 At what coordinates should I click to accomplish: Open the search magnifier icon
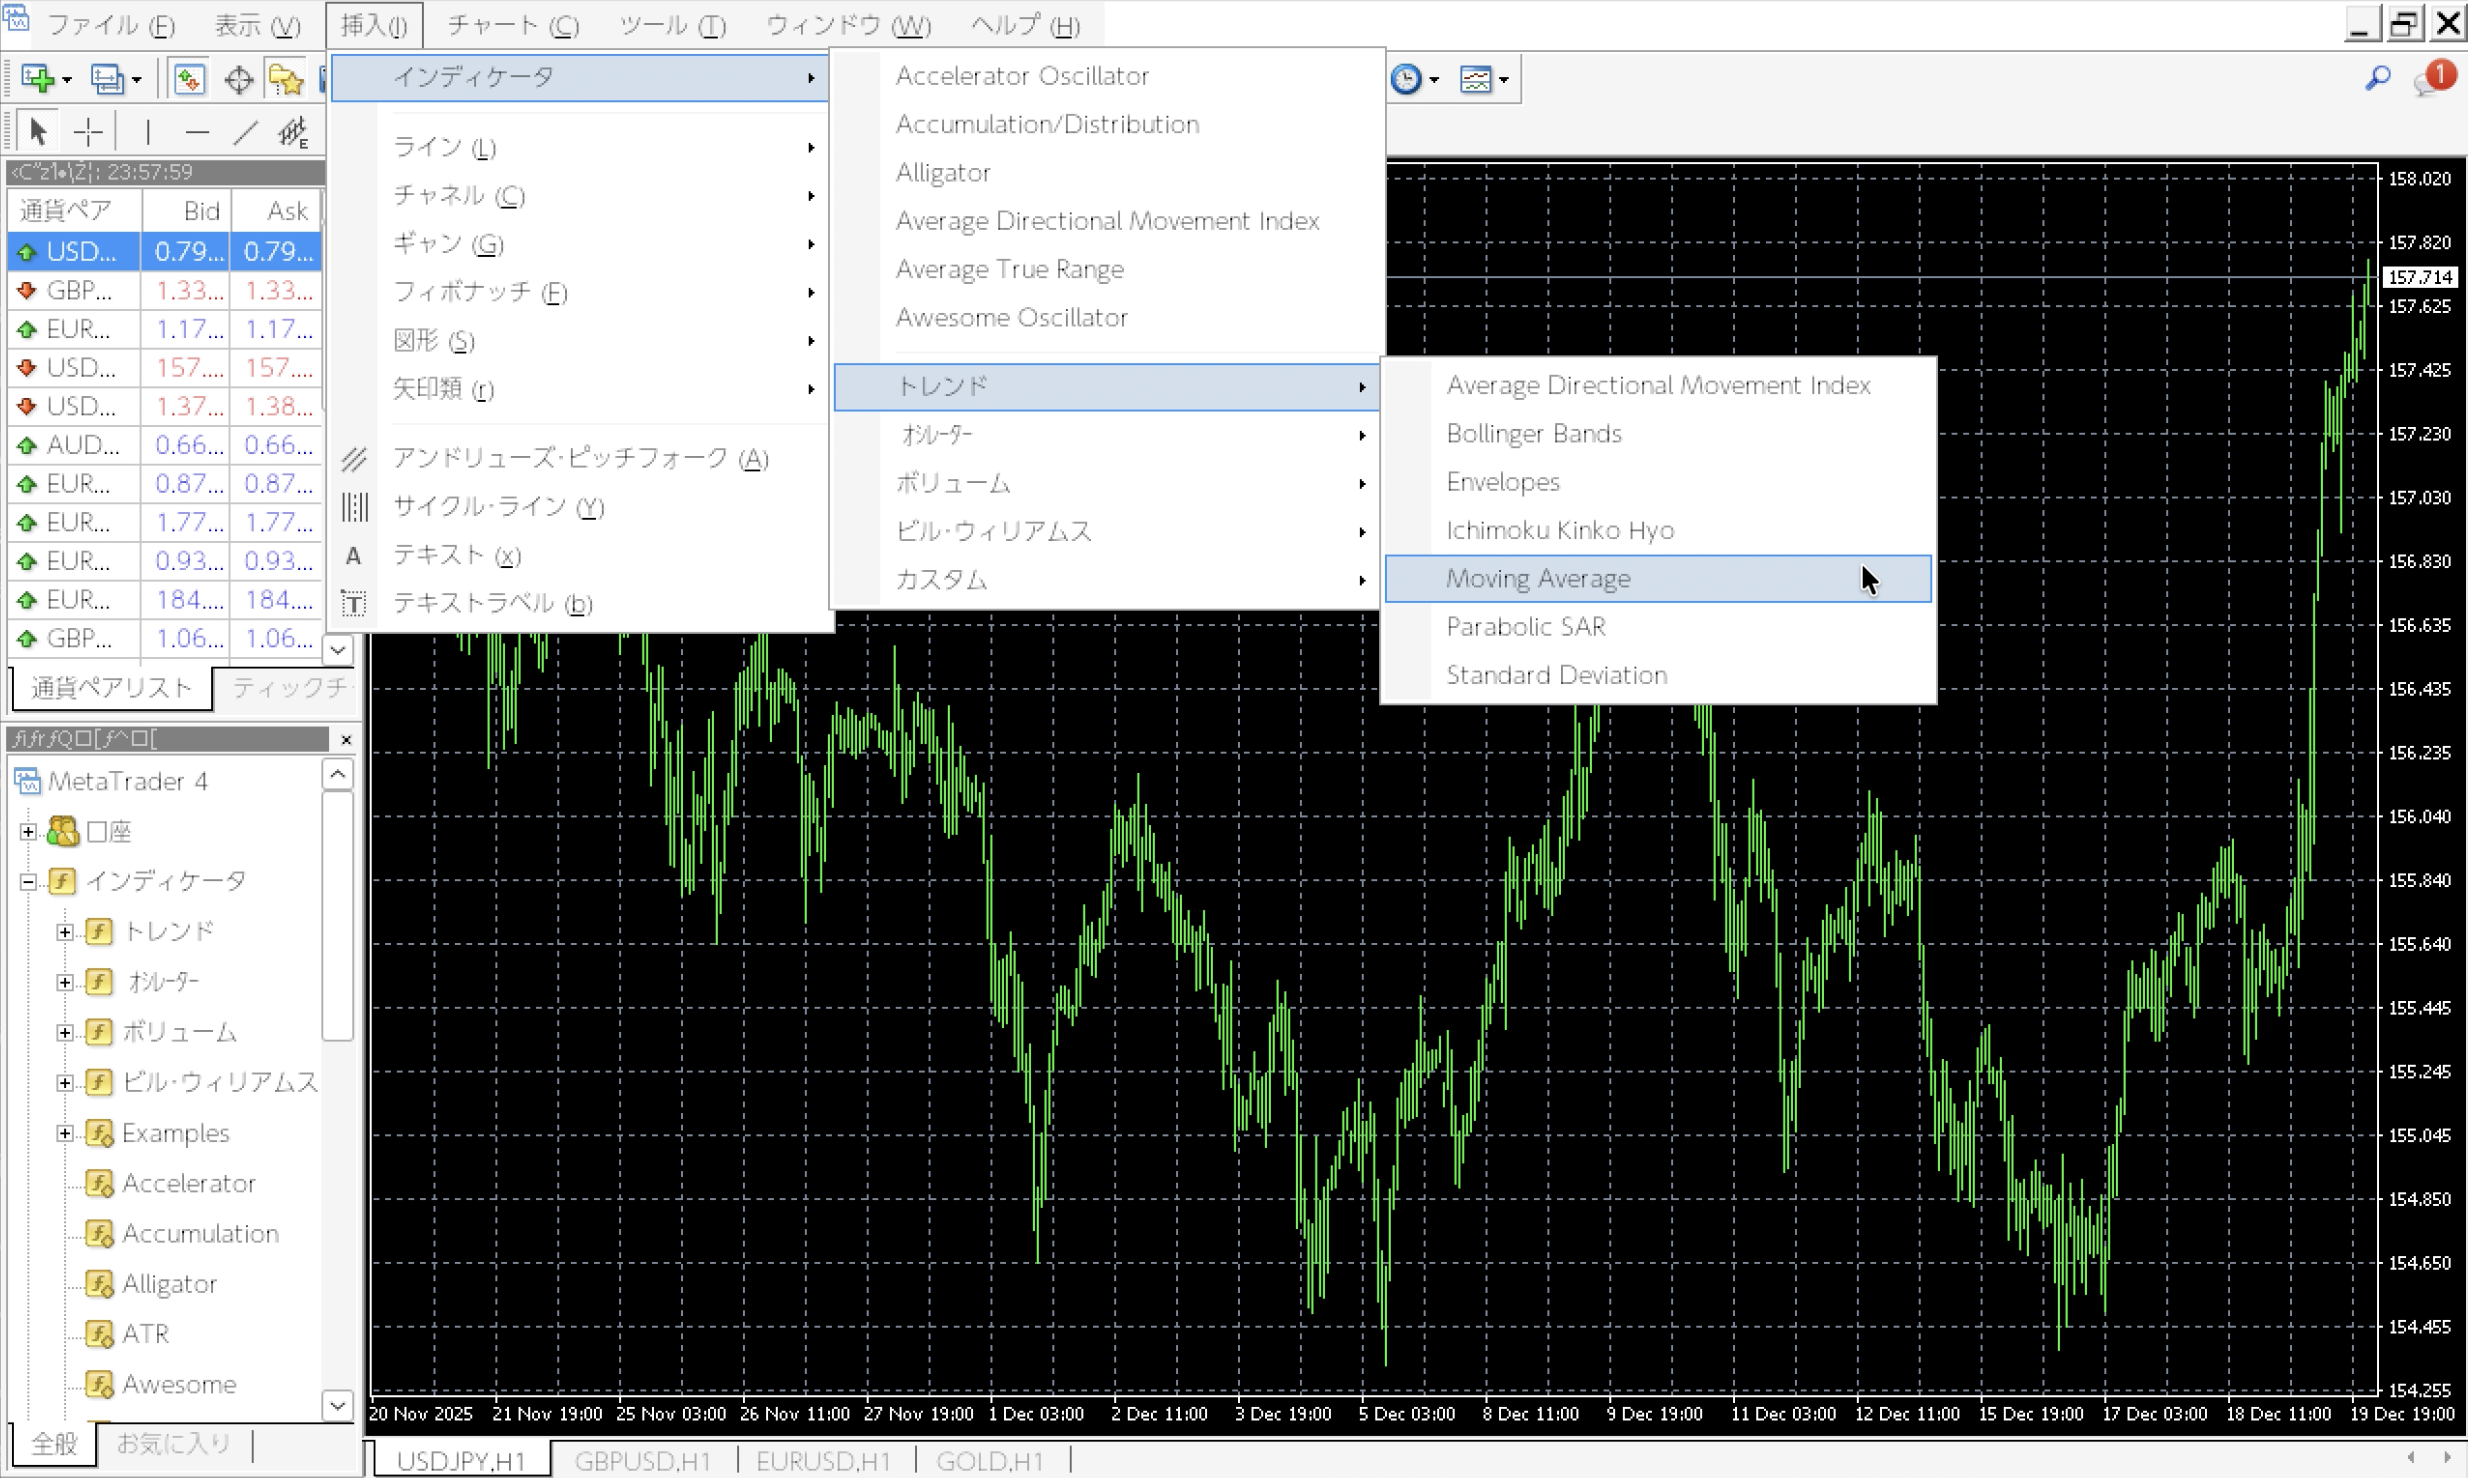coord(2378,78)
